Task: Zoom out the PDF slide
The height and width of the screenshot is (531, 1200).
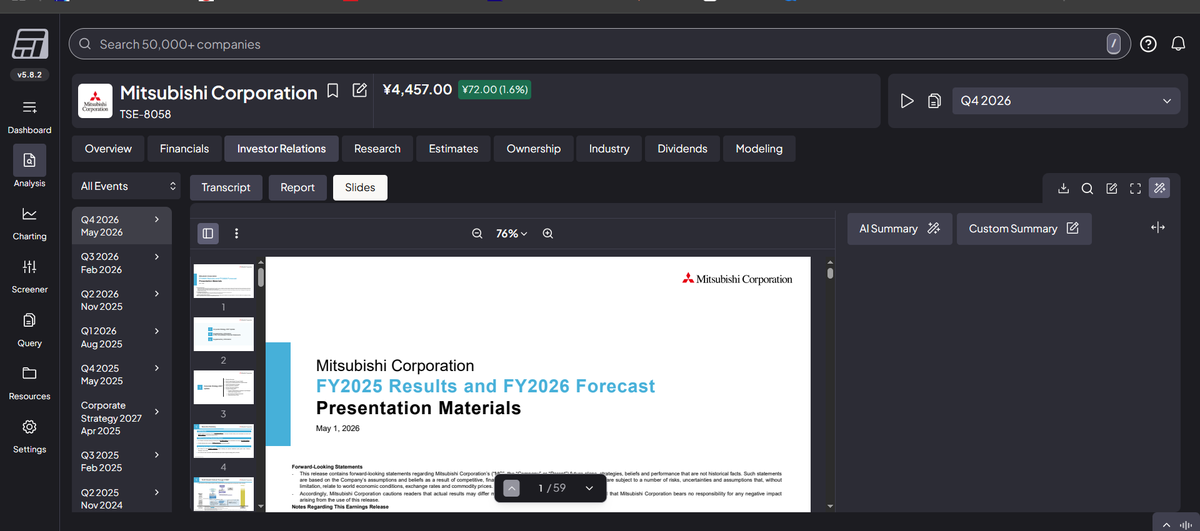Action: (x=477, y=233)
